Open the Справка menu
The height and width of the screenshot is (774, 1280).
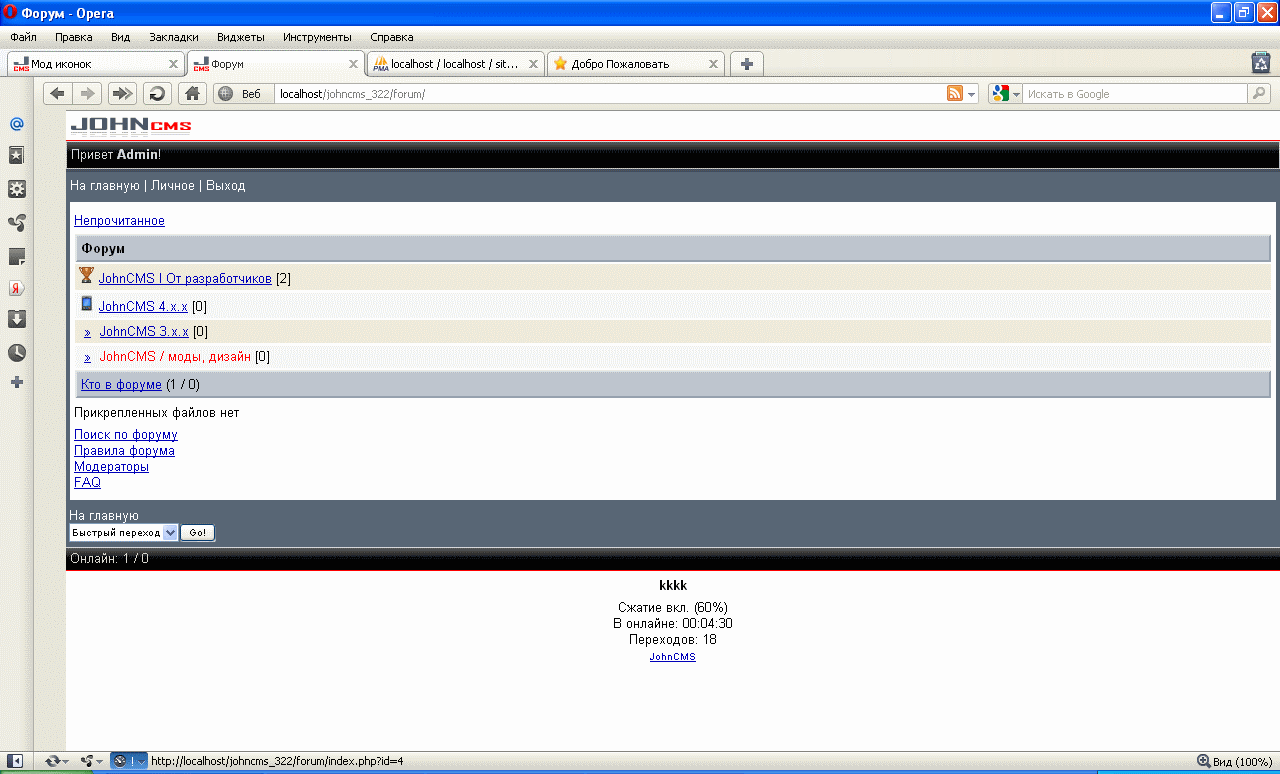coord(392,37)
